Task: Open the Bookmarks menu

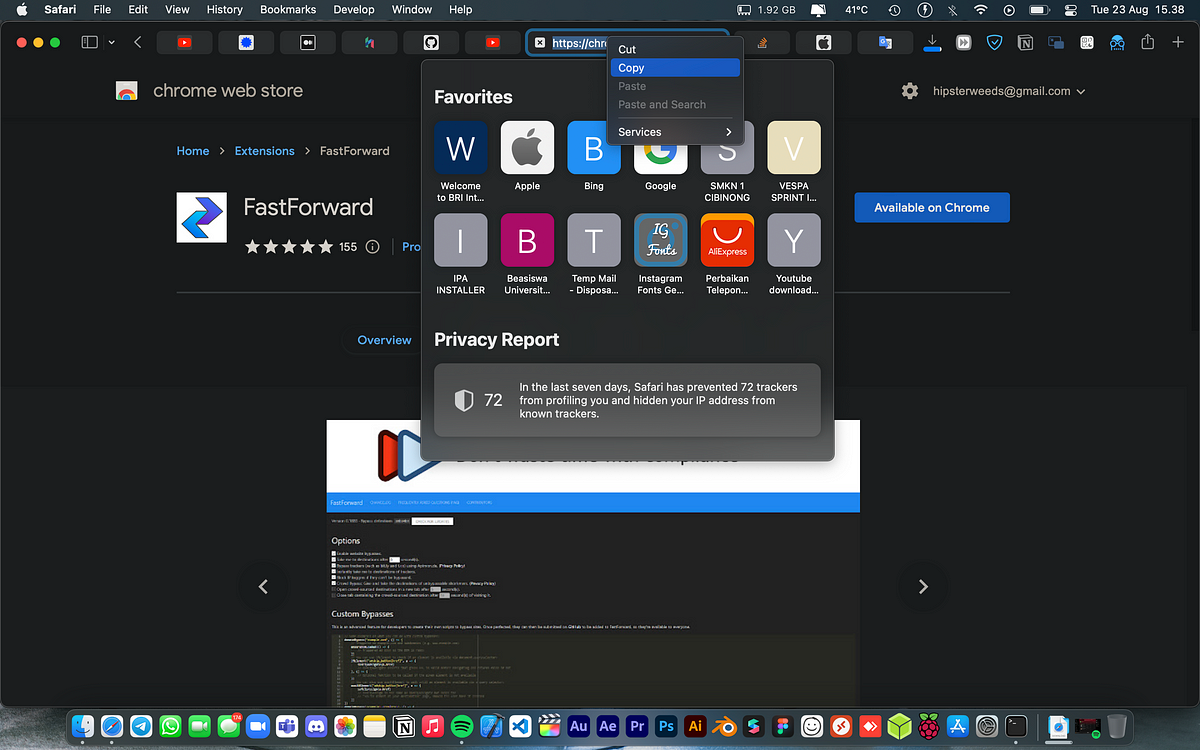Action: click(288, 9)
